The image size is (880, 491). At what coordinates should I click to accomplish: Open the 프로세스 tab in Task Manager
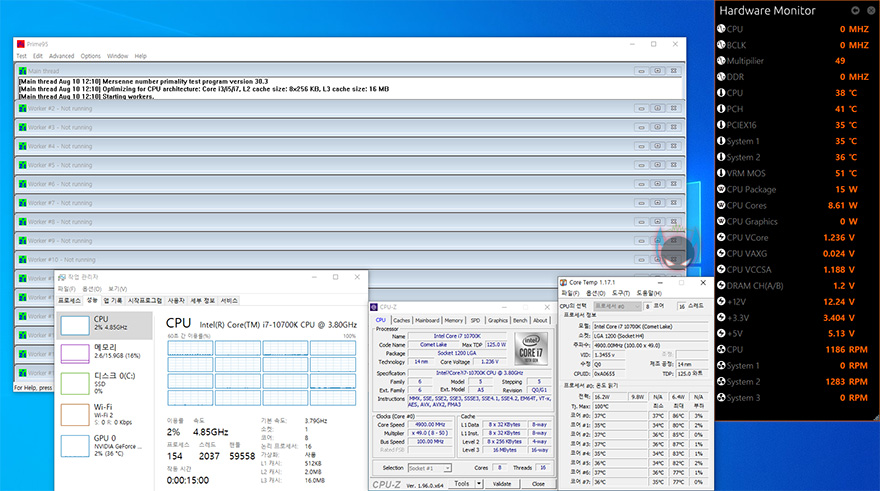pos(70,301)
